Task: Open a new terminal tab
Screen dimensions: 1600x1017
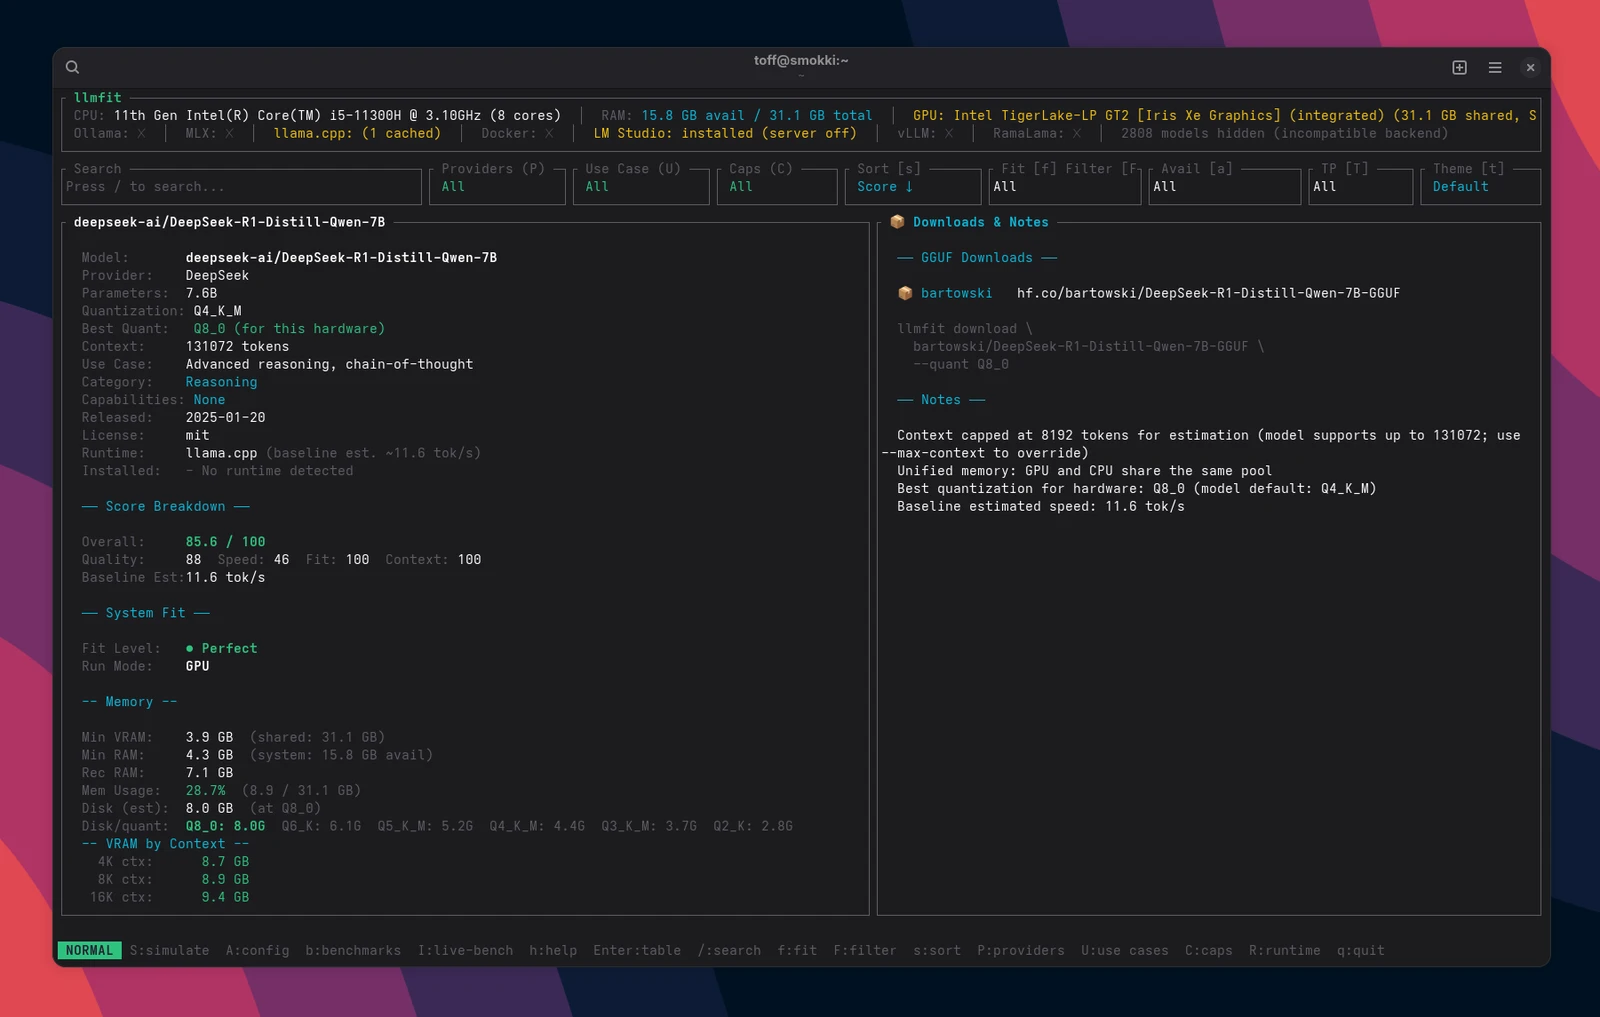Action: coord(1459,67)
